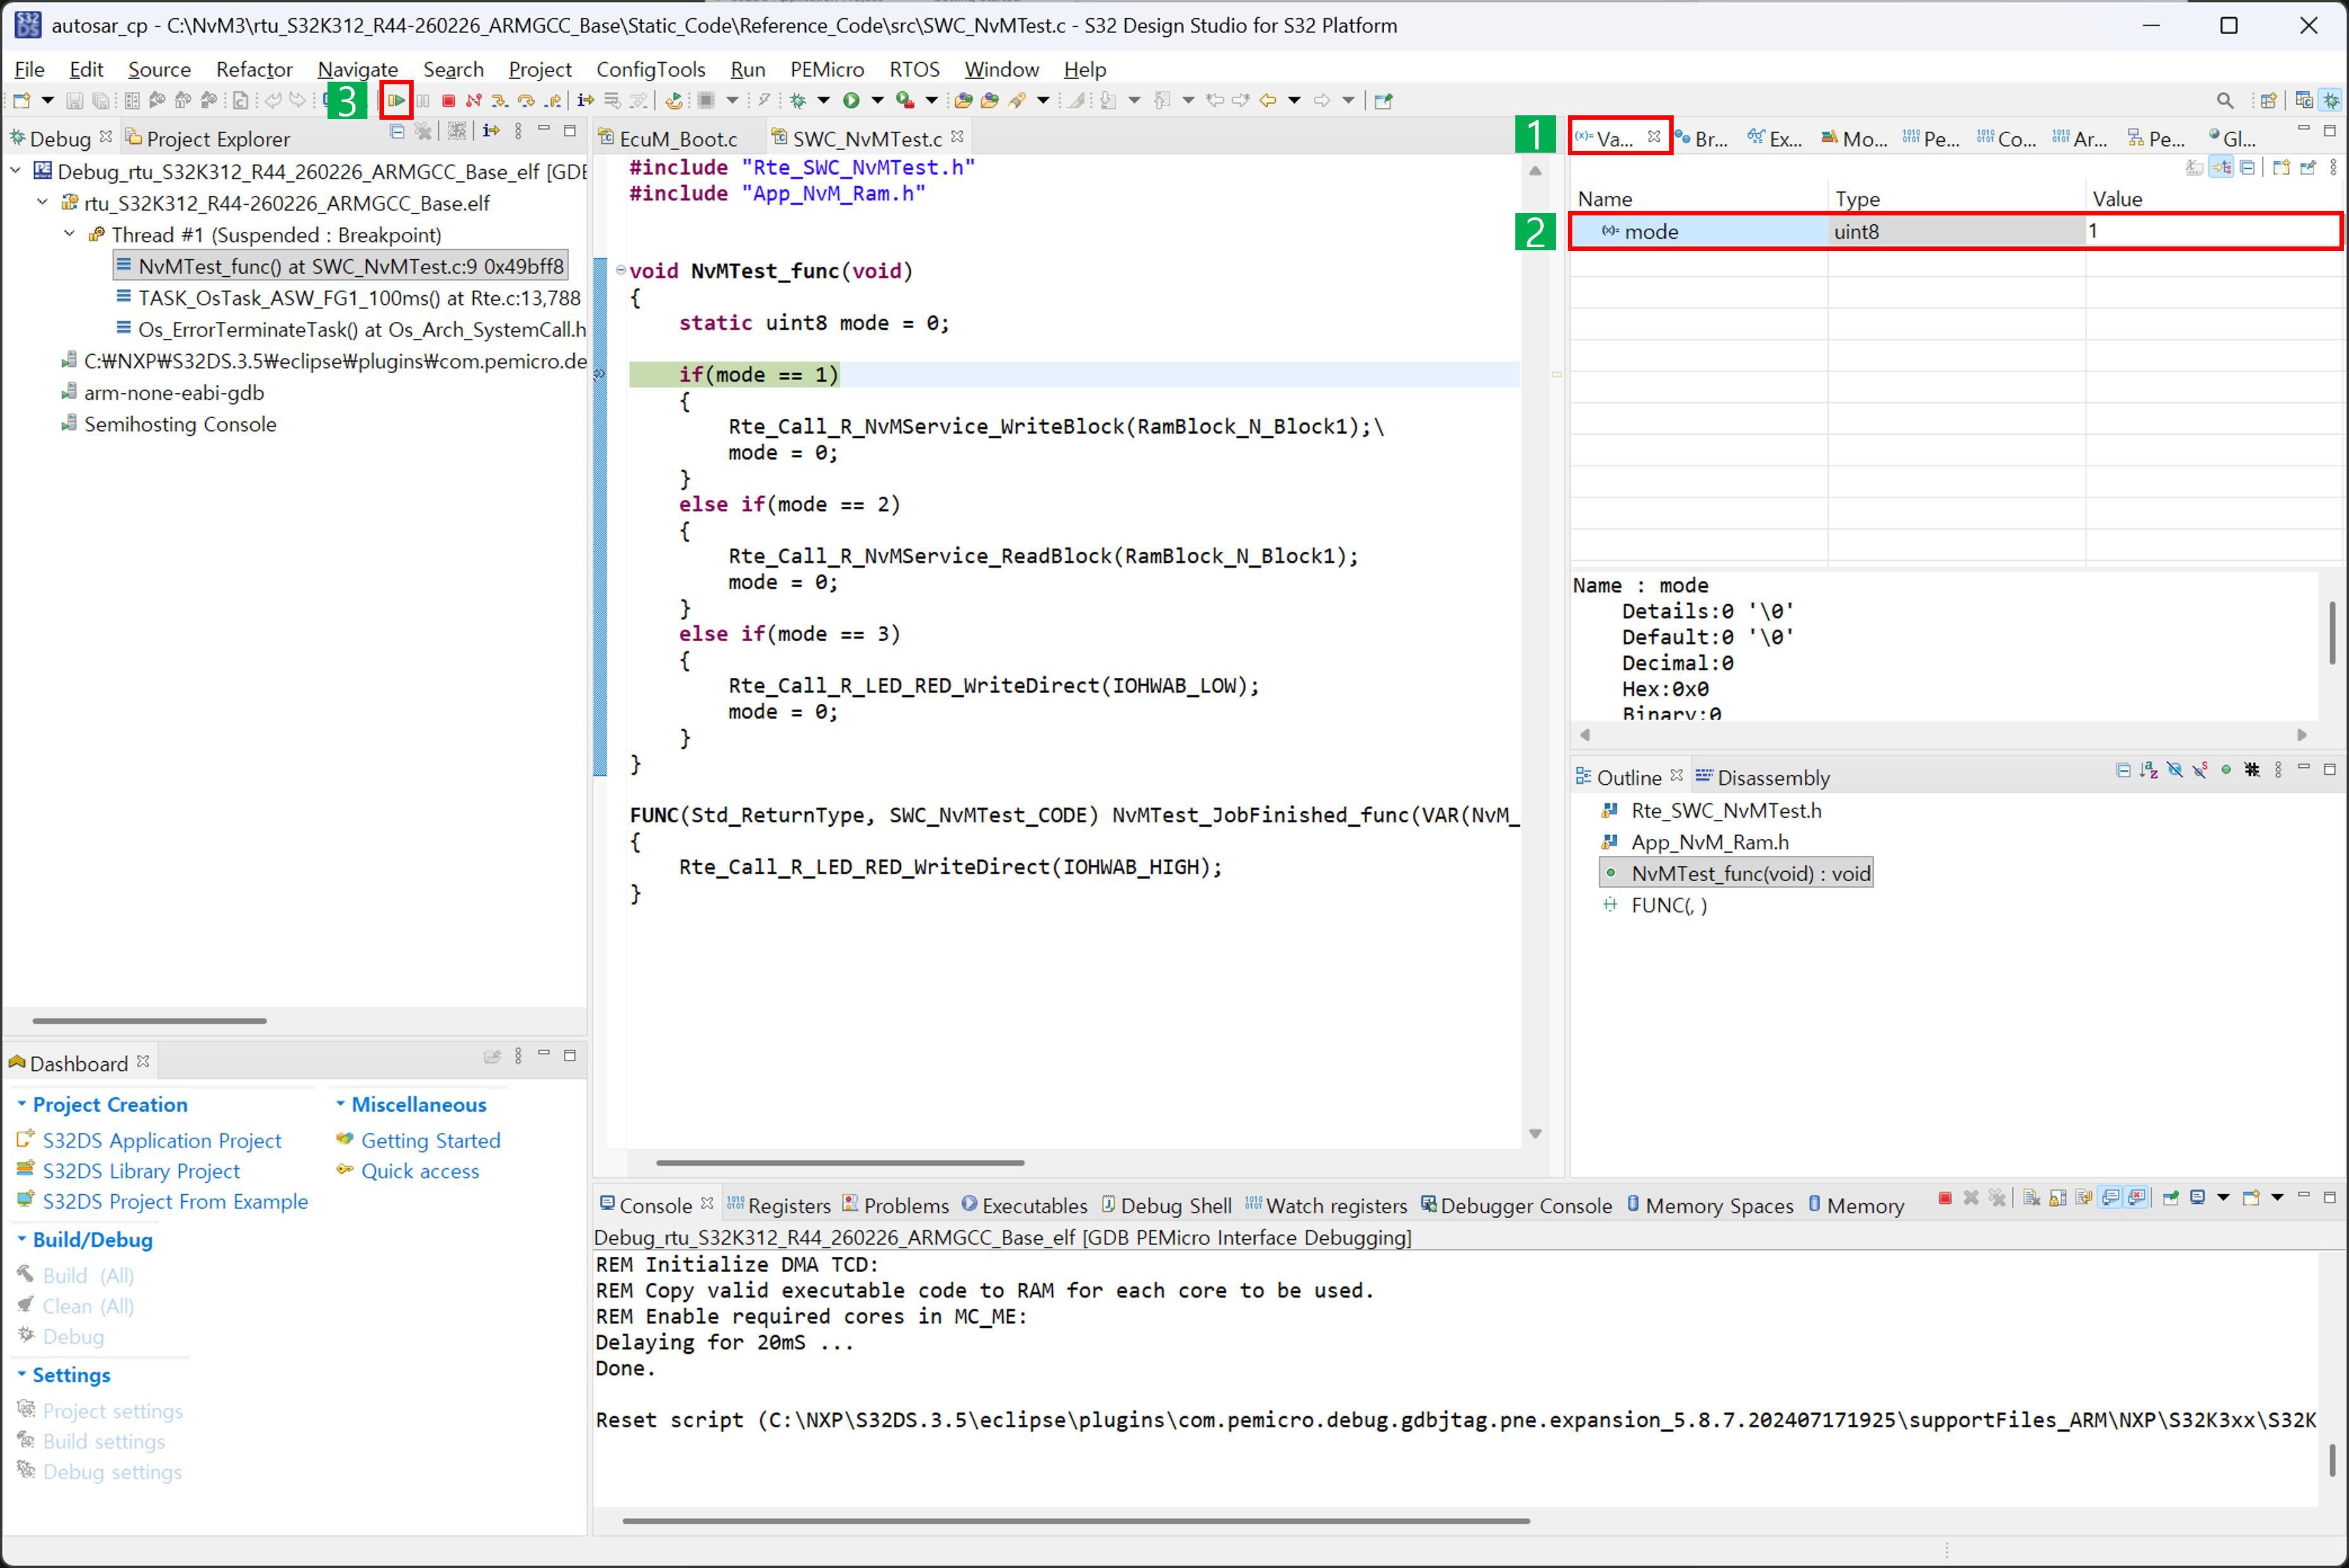Open Display Selected Console dropdown arrow
This screenshot has height=1568, width=2349.
(x=2223, y=1198)
